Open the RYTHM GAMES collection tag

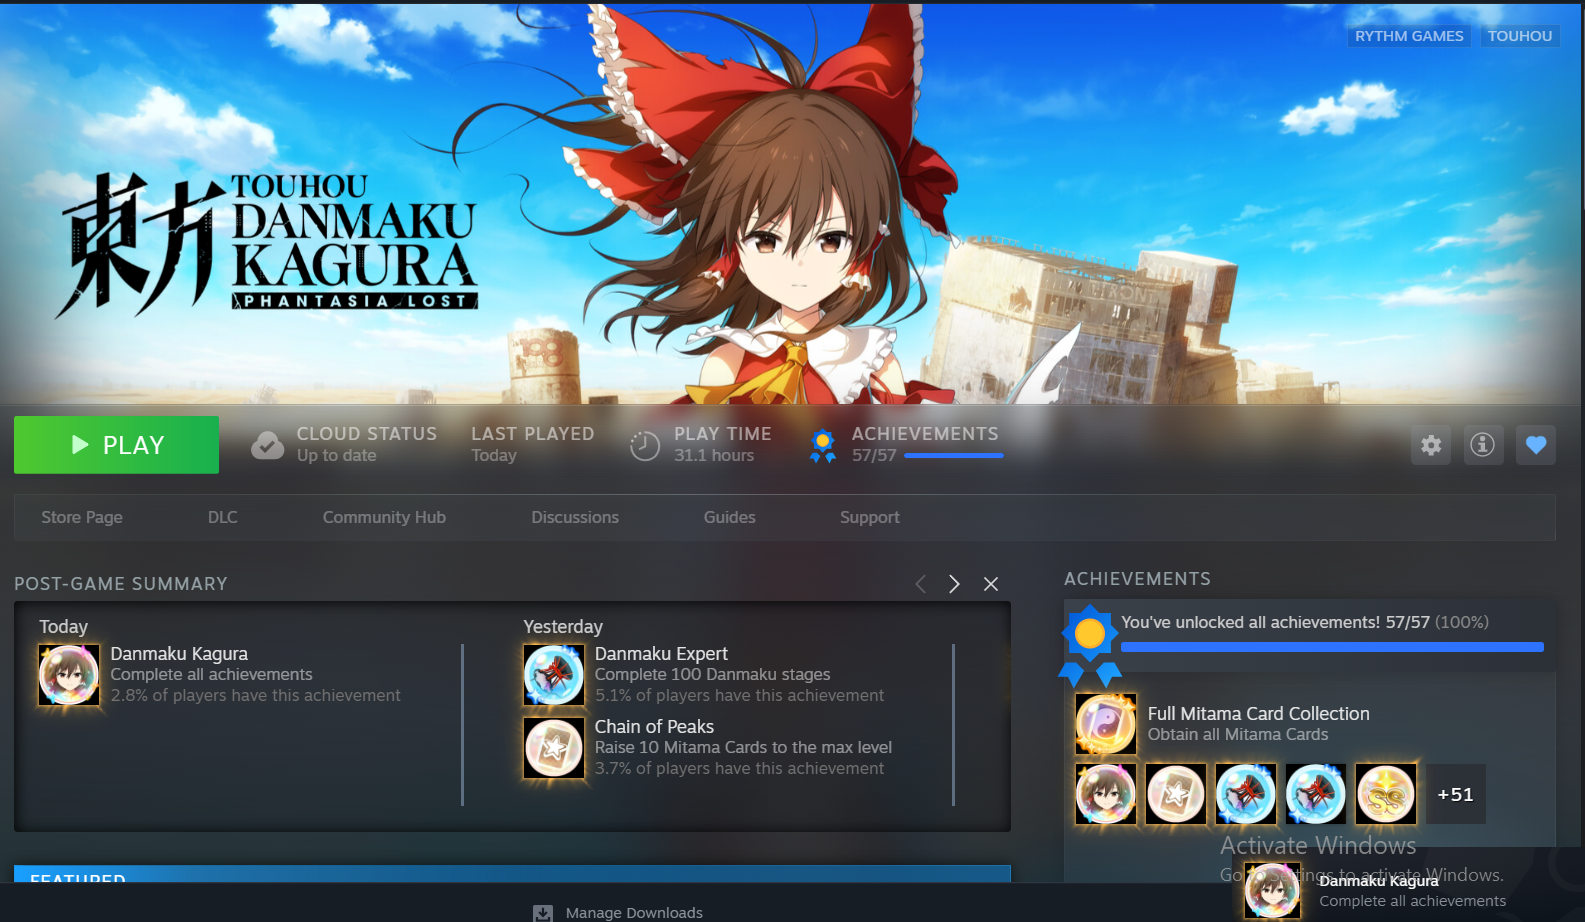click(x=1409, y=36)
